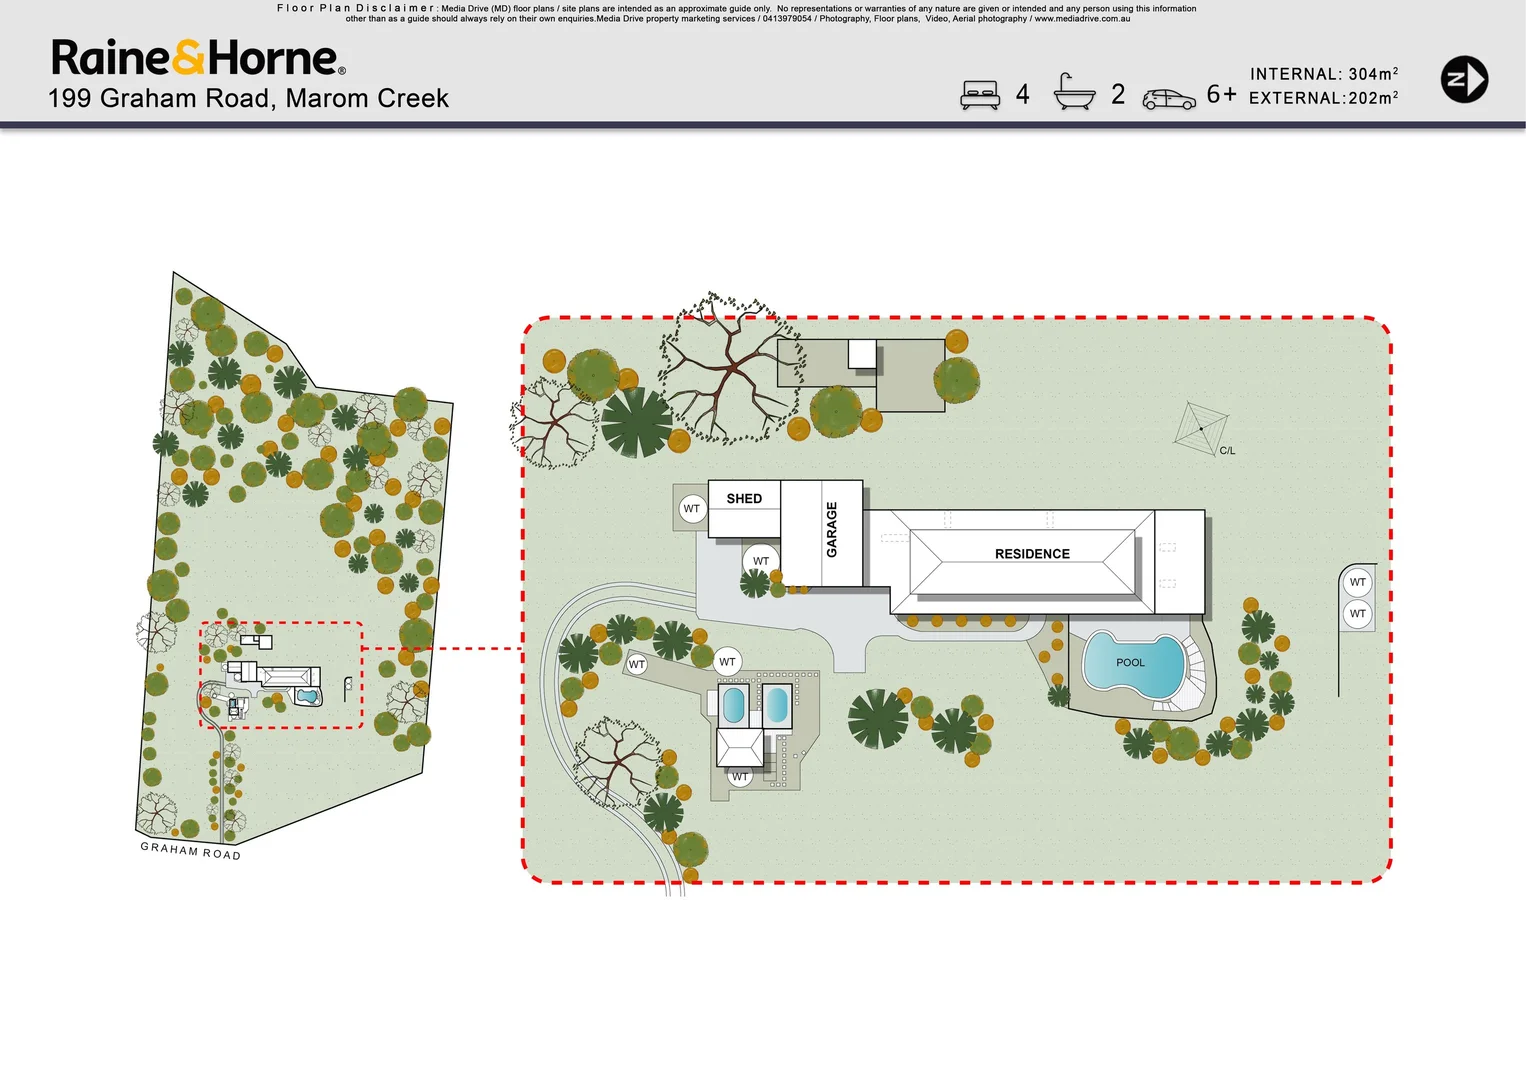Click the clothesline symbol labeled C/L
This screenshot has width=1526, height=1080.
point(1200,429)
